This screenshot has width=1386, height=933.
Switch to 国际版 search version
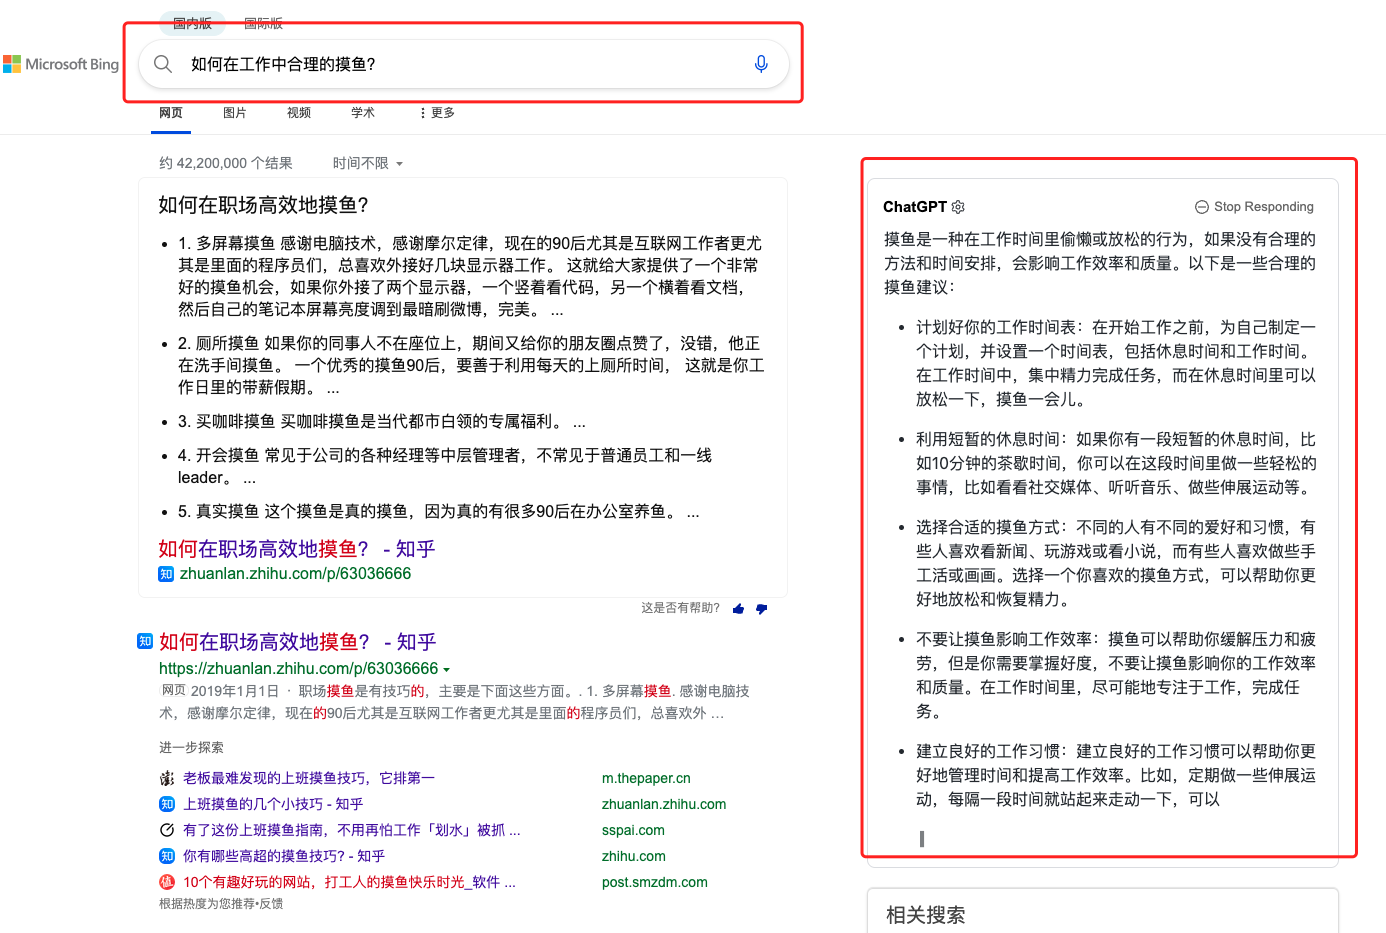[x=263, y=23]
